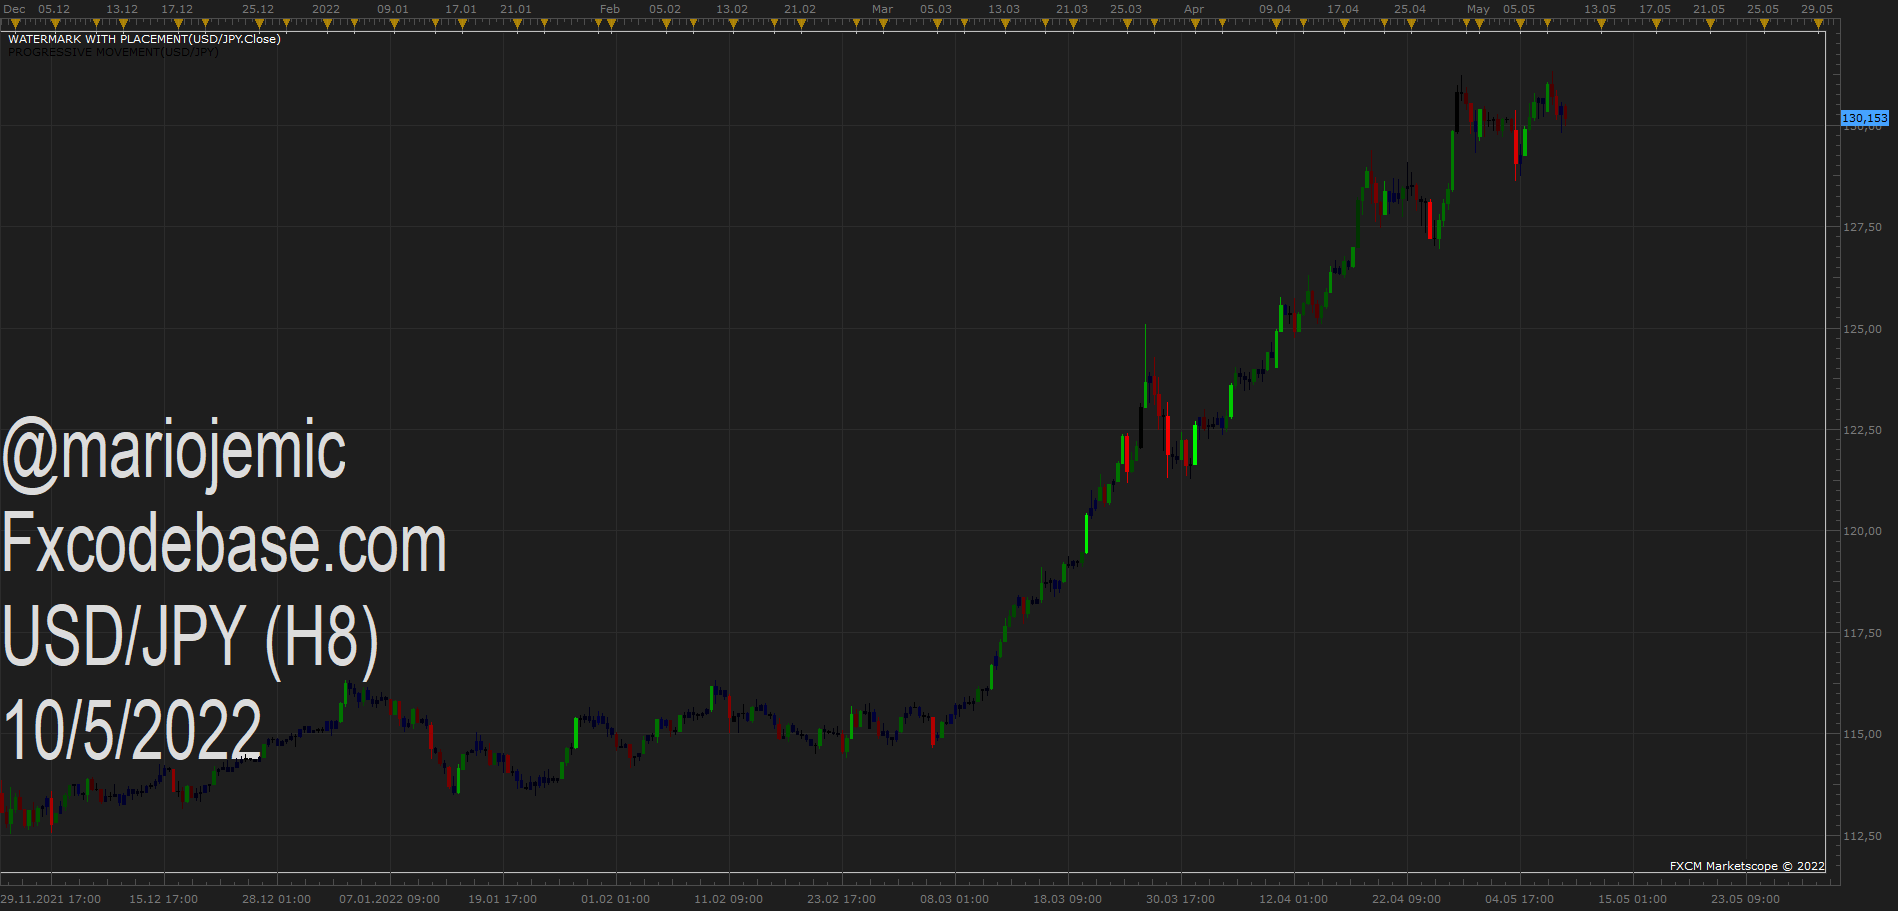Image resolution: width=1898 pixels, height=911 pixels.
Task: Click the 17.04 date label on top axis
Action: (1343, 9)
